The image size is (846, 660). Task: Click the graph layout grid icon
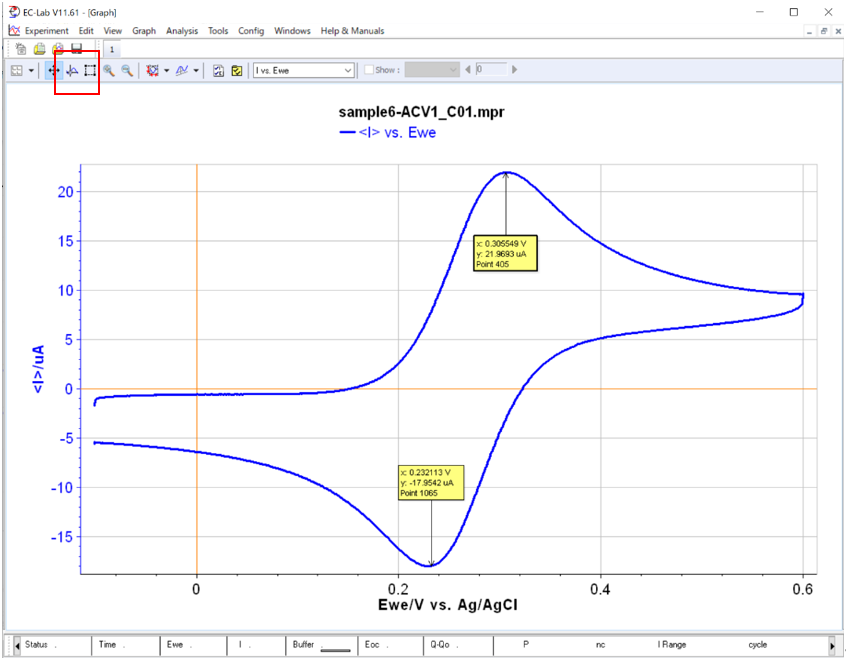pyautogui.click(x=17, y=70)
